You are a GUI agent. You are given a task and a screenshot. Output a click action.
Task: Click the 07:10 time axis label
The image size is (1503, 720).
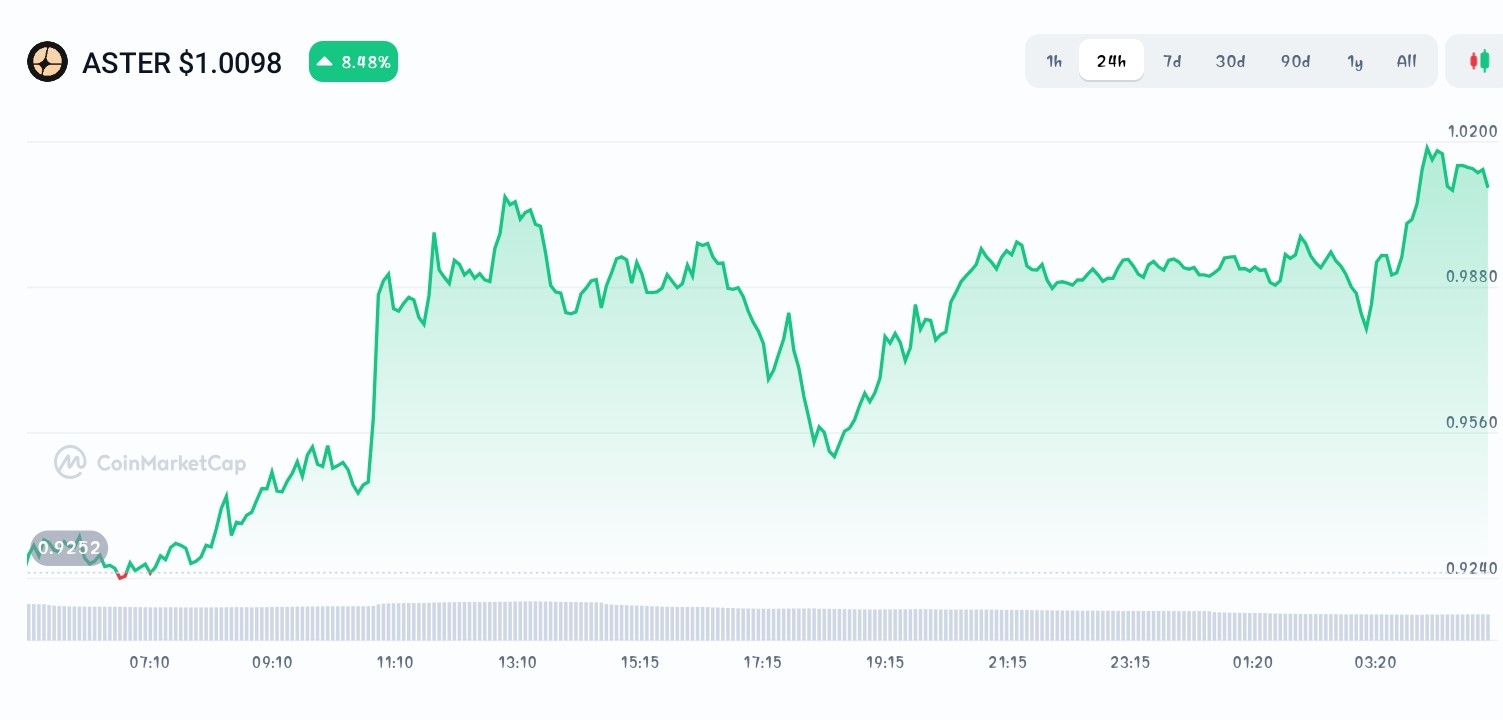tap(150, 662)
